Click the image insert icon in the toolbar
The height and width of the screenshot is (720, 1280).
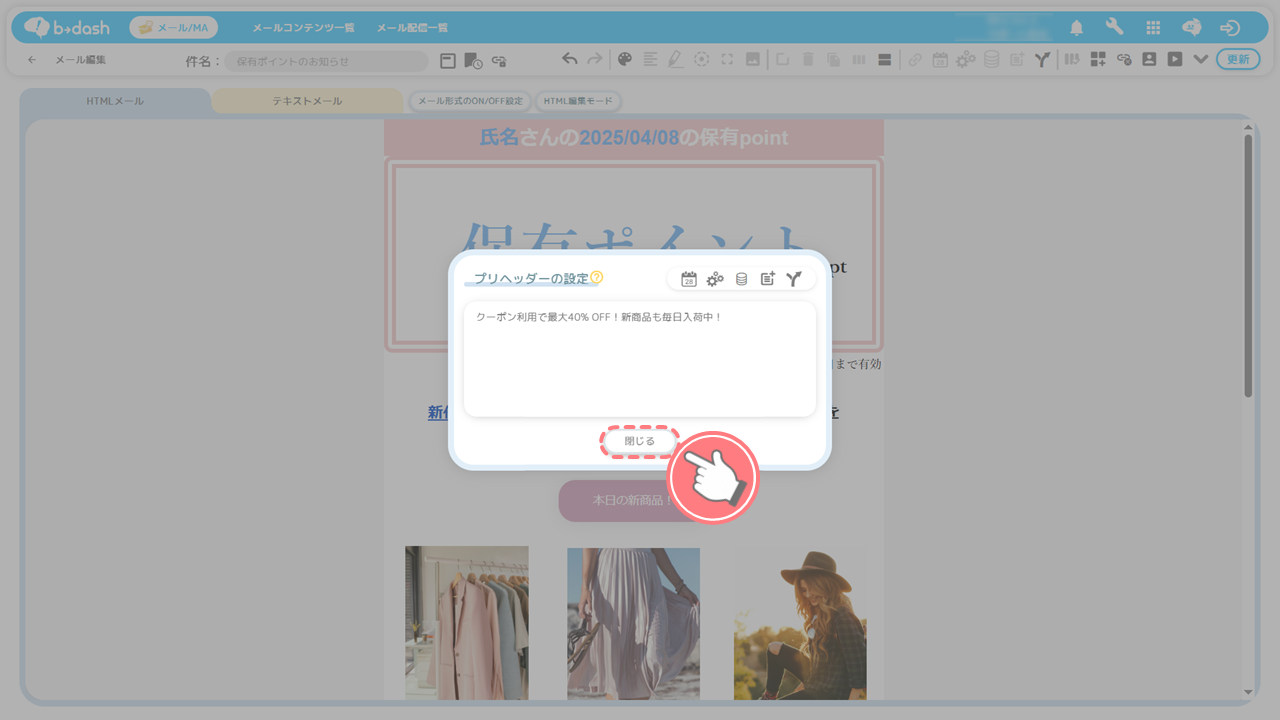(x=753, y=60)
